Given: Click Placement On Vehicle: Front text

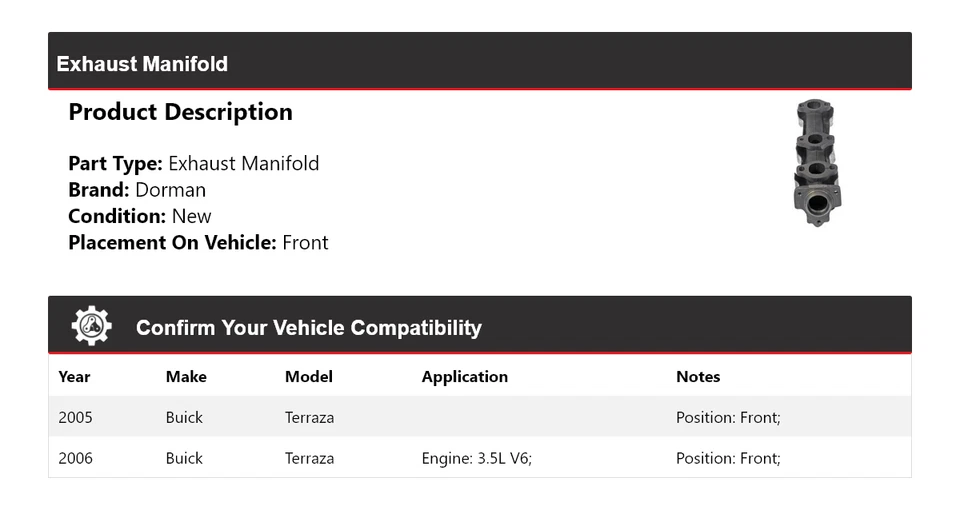Looking at the screenshot, I should [x=198, y=242].
